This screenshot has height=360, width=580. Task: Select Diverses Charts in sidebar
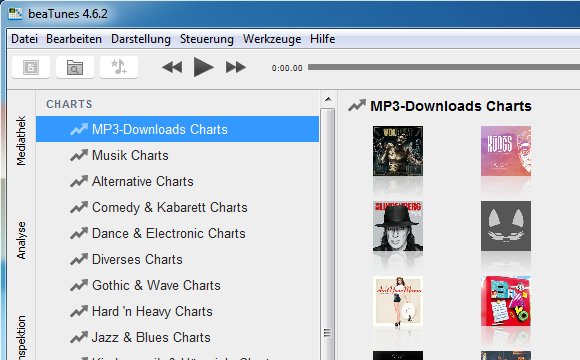(177, 259)
